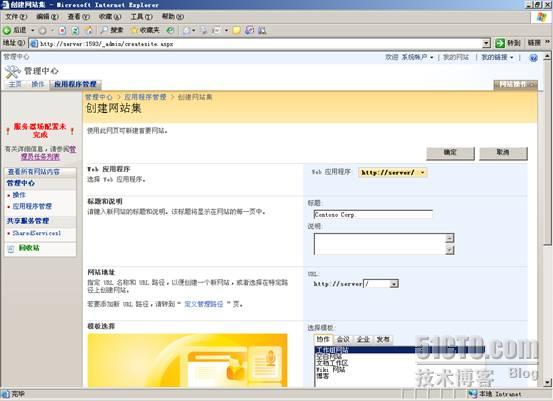Click the toolbar icon left of Messenger

pos(249,31)
